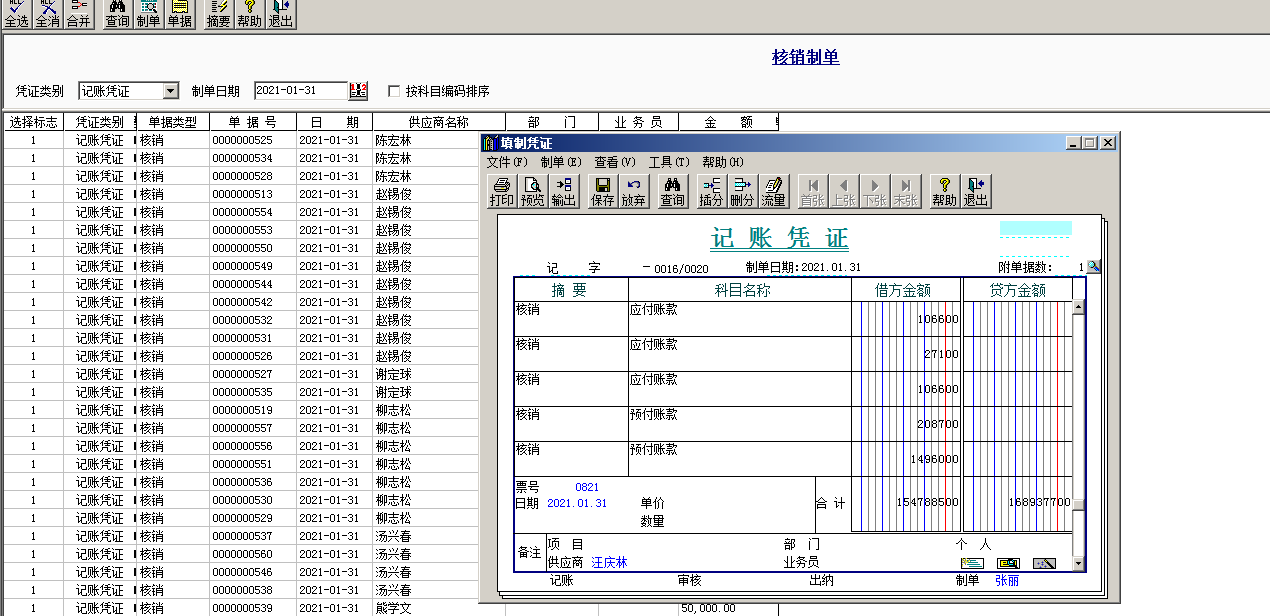Click the 单据 document icon
The image size is (1270, 616).
pos(179,14)
